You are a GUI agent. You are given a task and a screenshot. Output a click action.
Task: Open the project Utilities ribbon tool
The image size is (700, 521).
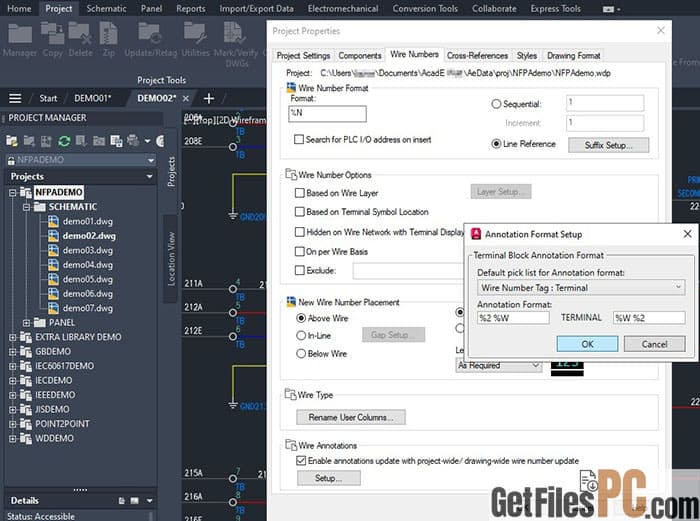pyautogui.click(x=195, y=40)
